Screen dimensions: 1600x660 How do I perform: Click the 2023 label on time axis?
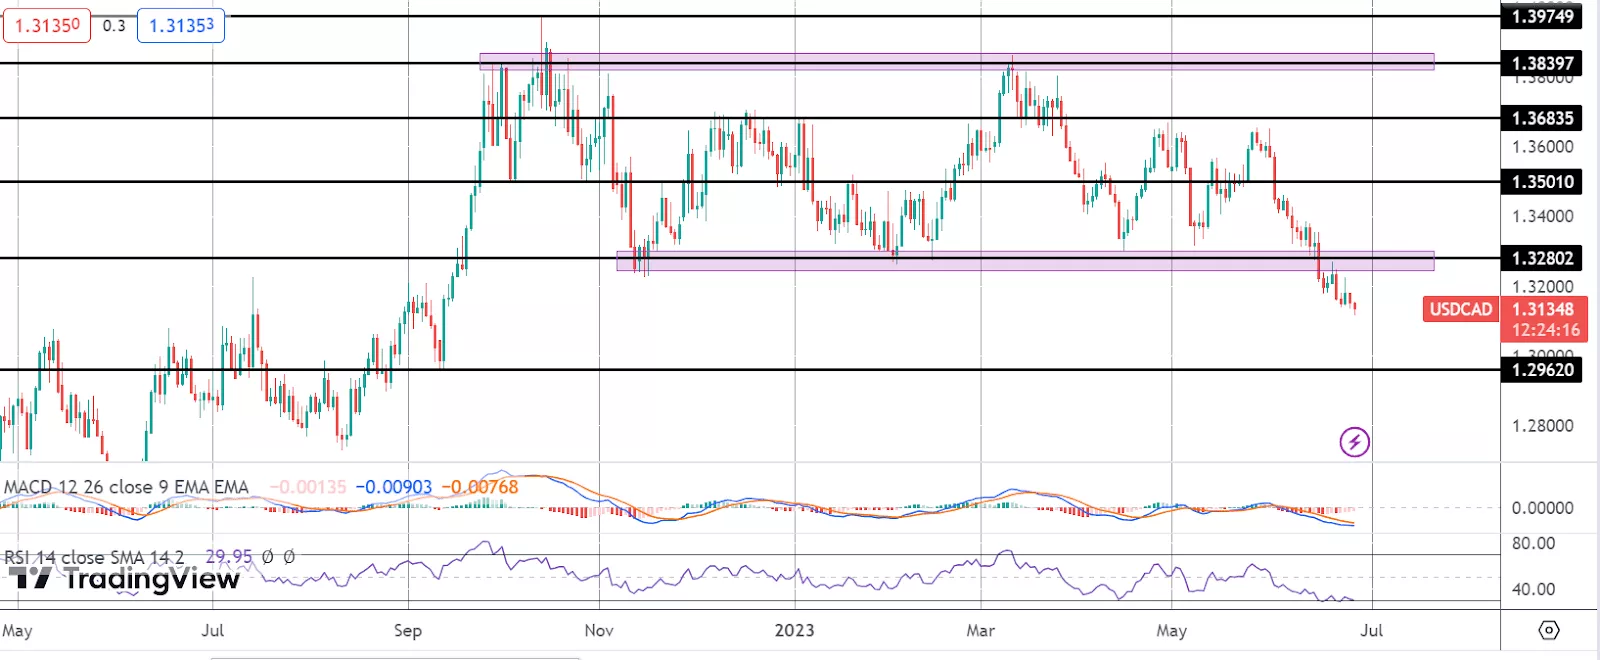click(795, 631)
